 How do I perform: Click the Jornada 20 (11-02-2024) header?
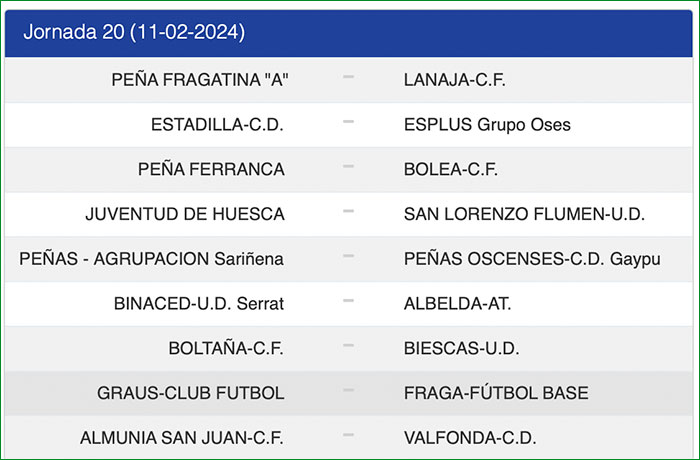pyautogui.click(x=134, y=32)
